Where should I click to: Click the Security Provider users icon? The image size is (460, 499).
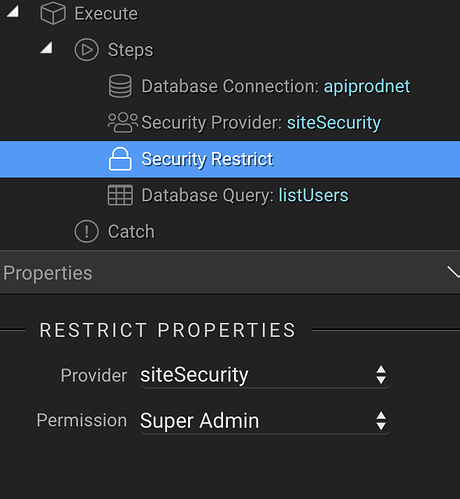pyautogui.click(x=123, y=122)
